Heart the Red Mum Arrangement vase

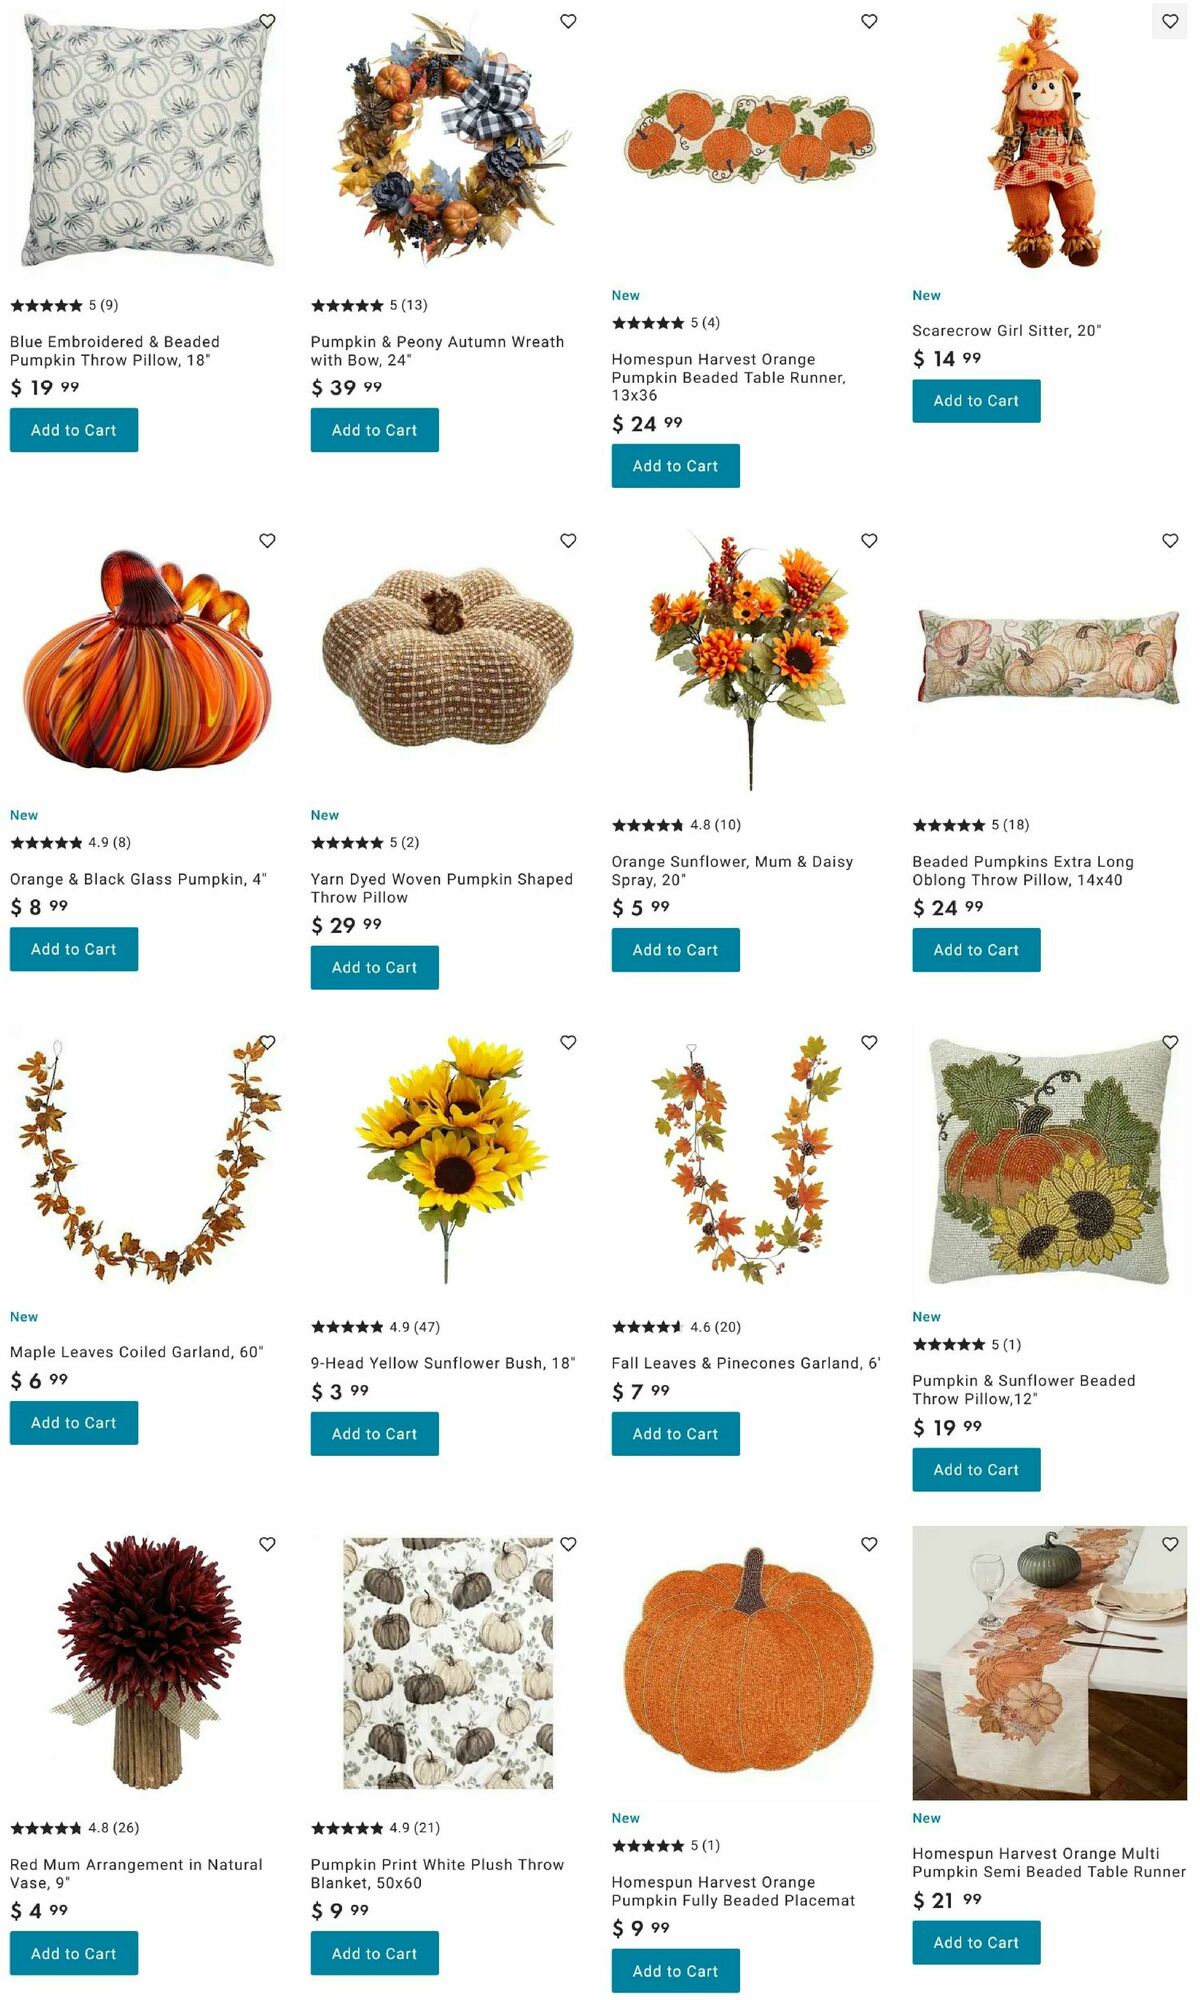click(x=267, y=1545)
